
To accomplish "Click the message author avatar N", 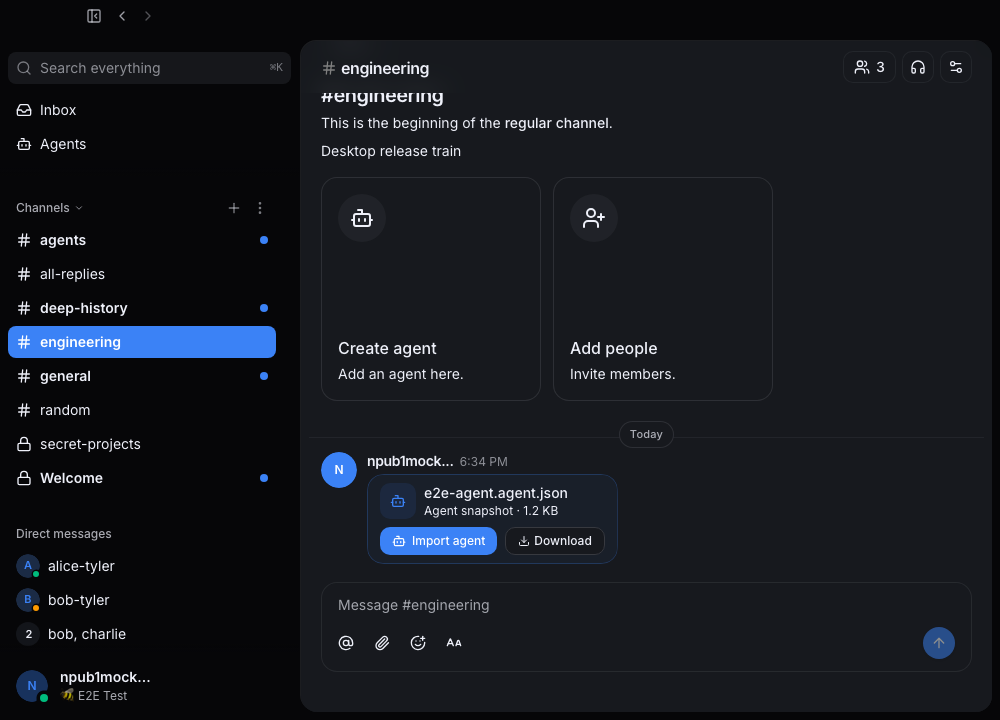I will pyautogui.click(x=339, y=470).
